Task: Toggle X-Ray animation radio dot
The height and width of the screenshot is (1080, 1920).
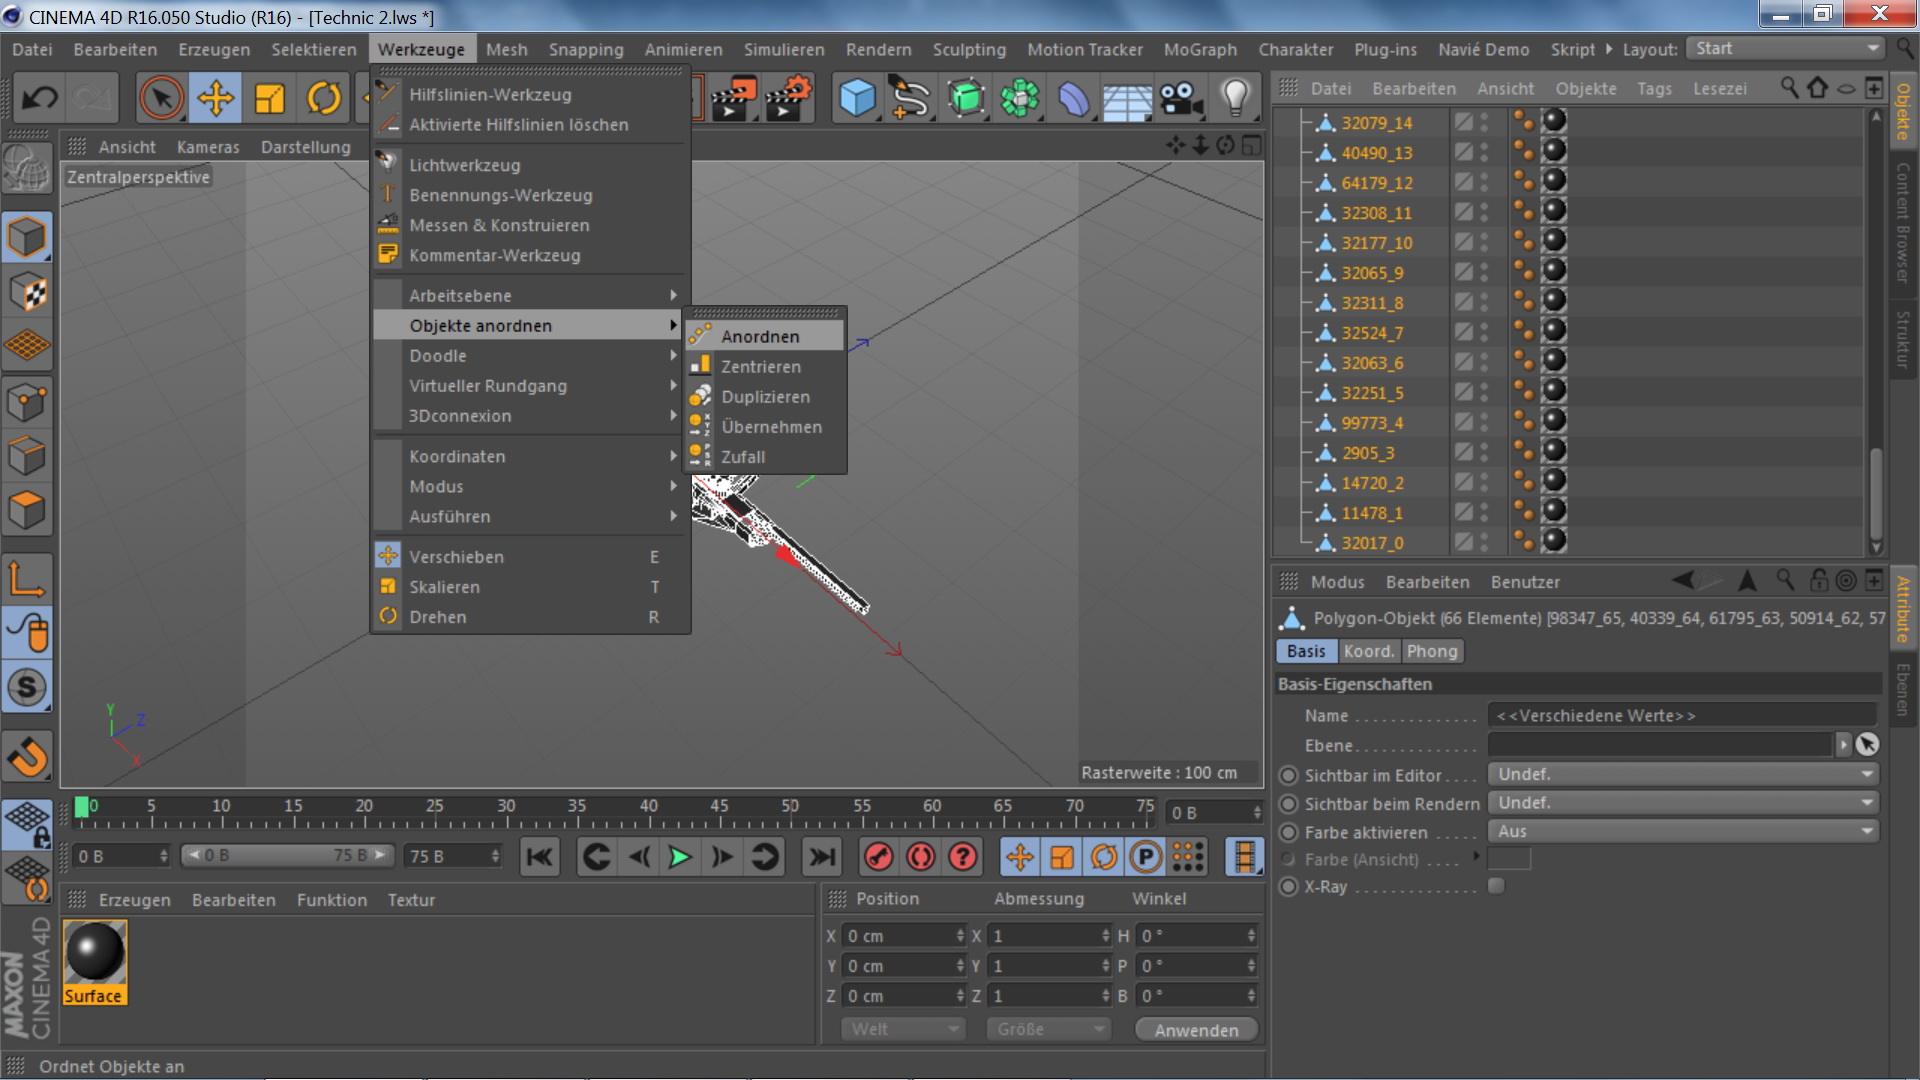Action: (x=1288, y=887)
